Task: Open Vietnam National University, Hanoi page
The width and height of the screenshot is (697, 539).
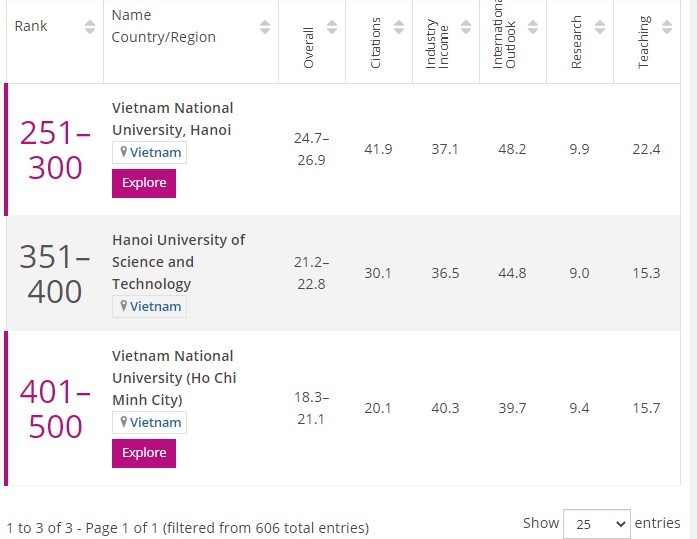Action: pyautogui.click(x=173, y=118)
